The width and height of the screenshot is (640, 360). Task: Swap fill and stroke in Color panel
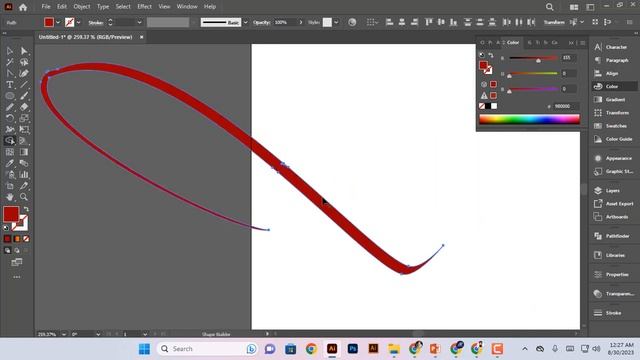[491, 56]
